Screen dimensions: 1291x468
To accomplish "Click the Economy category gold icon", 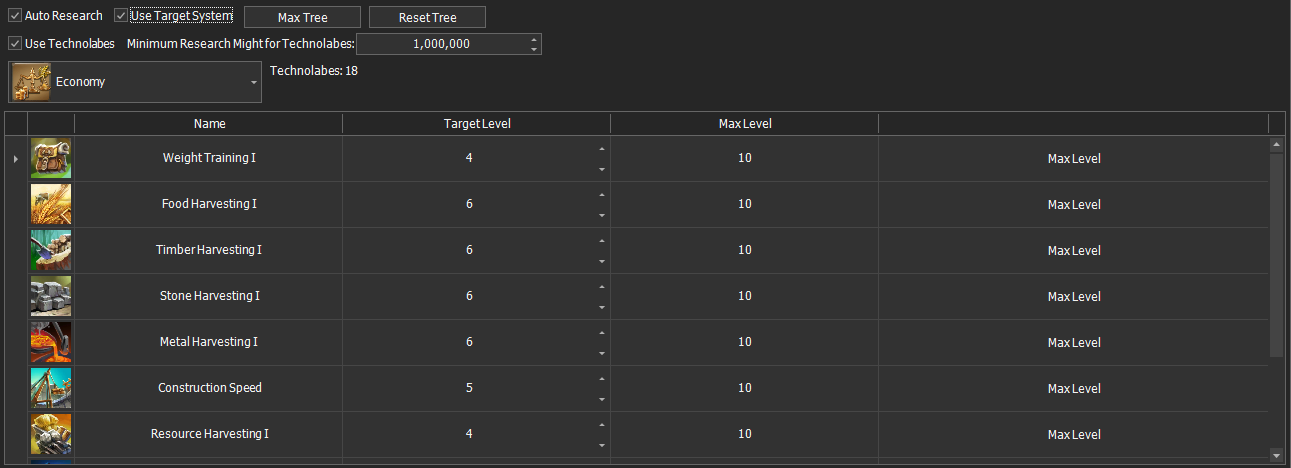I will [31, 82].
